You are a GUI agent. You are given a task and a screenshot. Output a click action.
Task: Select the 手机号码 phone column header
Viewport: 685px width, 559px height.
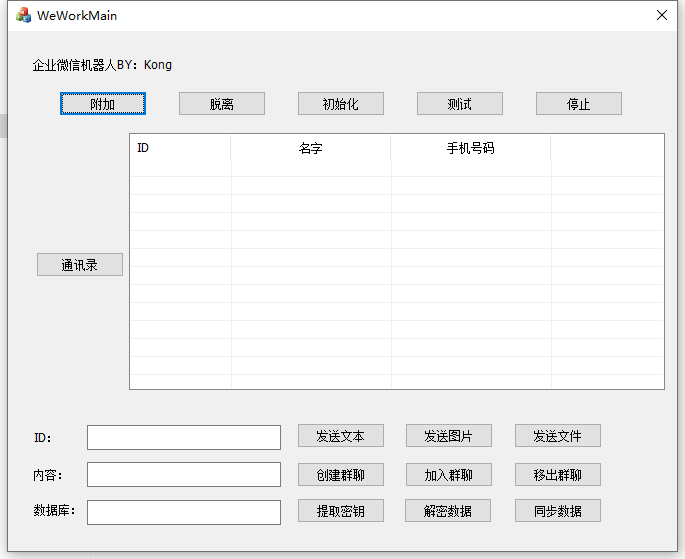(x=471, y=148)
